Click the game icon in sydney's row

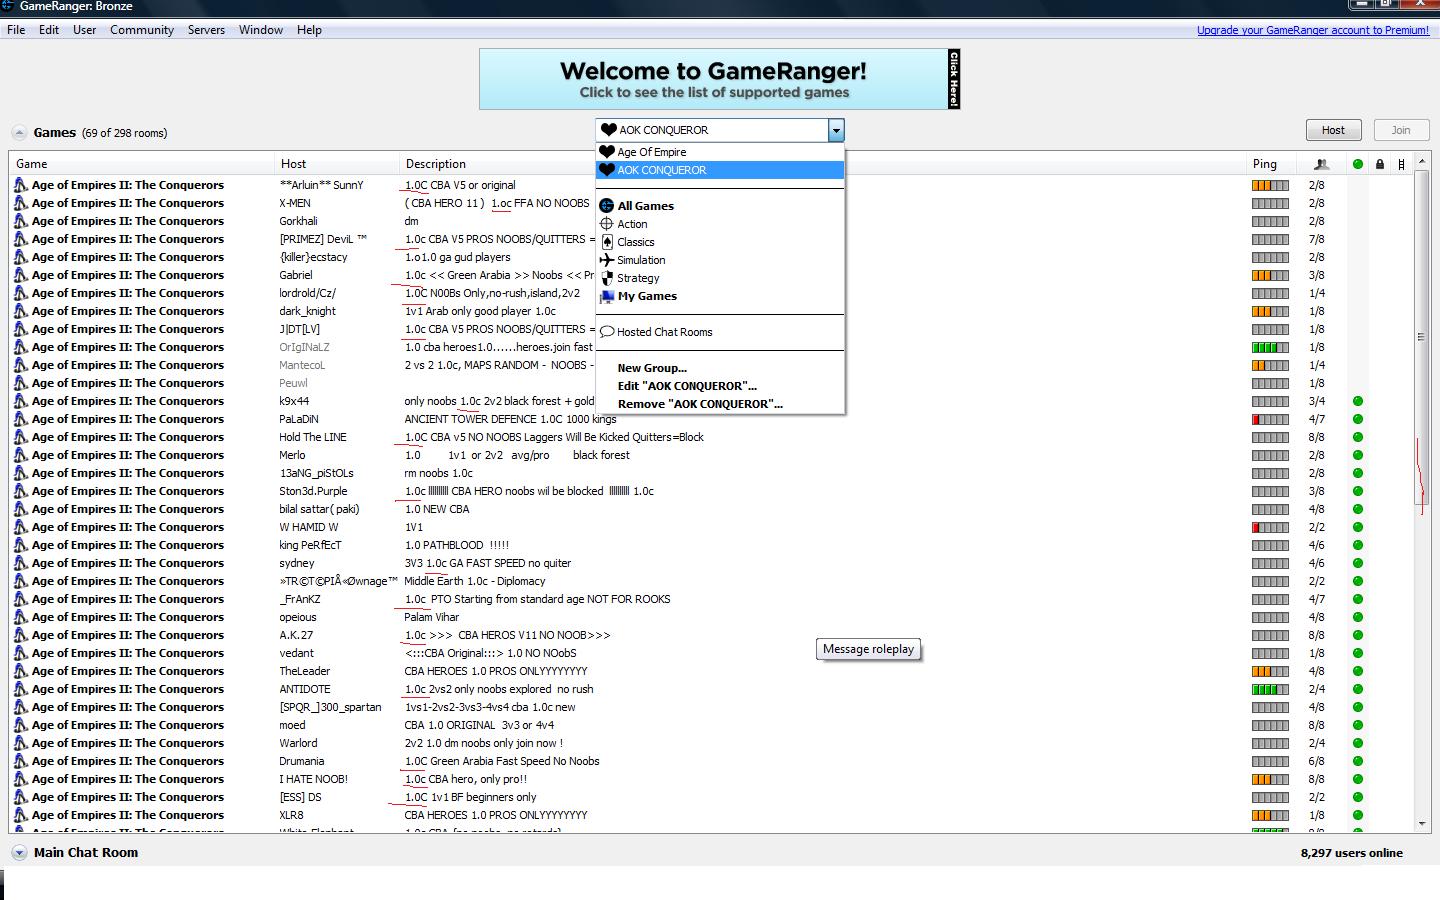click(x=20, y=563)
